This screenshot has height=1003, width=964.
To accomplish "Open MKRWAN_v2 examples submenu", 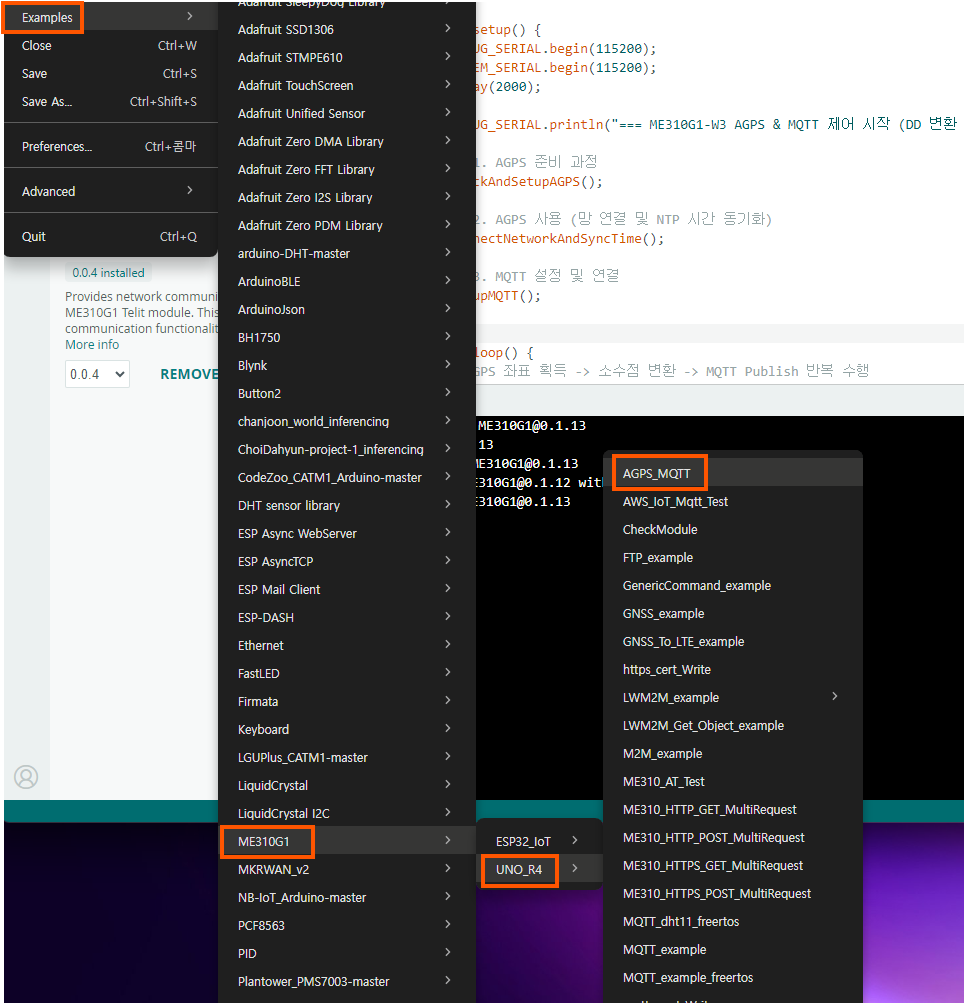I will 347,870.
